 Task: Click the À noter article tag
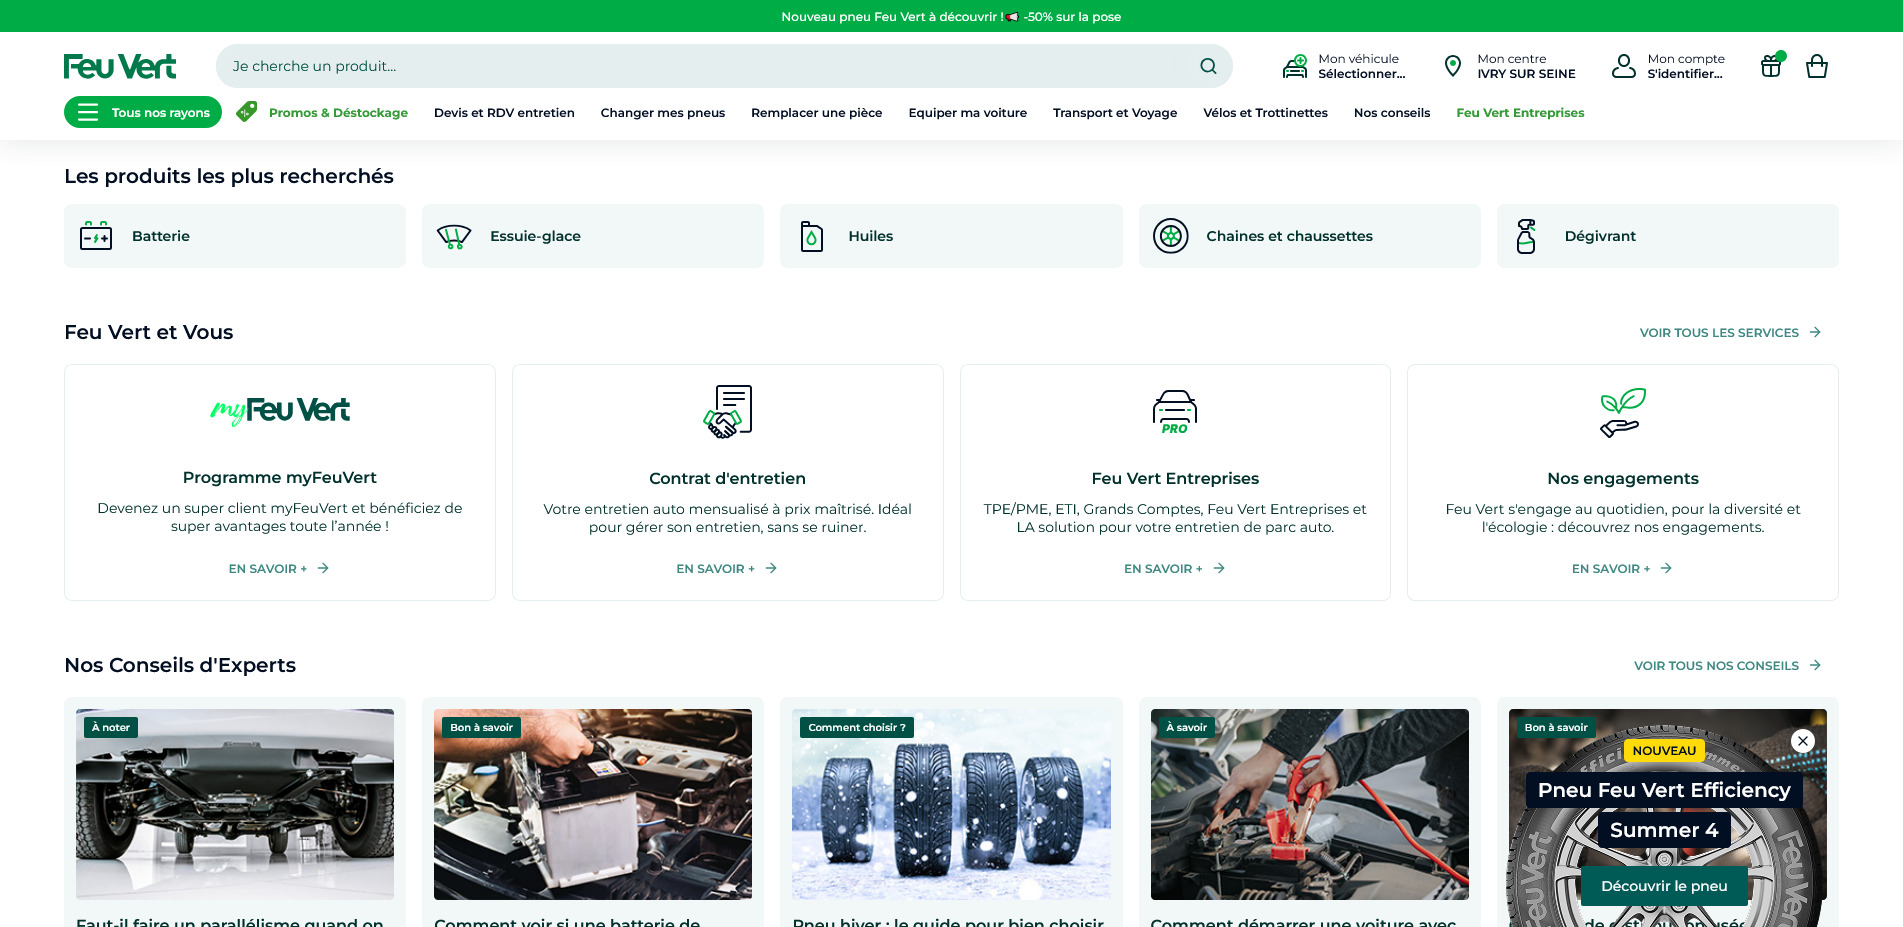tap(111, 727)
